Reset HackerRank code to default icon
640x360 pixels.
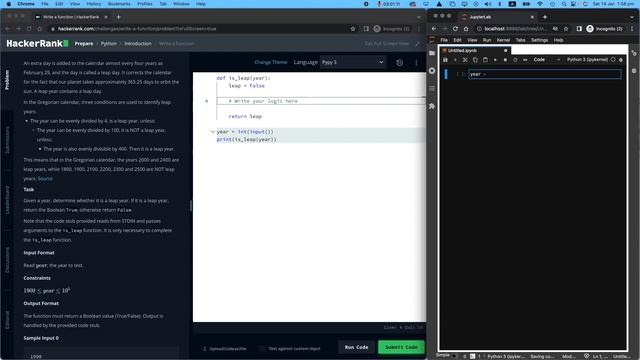coord(399,63)
